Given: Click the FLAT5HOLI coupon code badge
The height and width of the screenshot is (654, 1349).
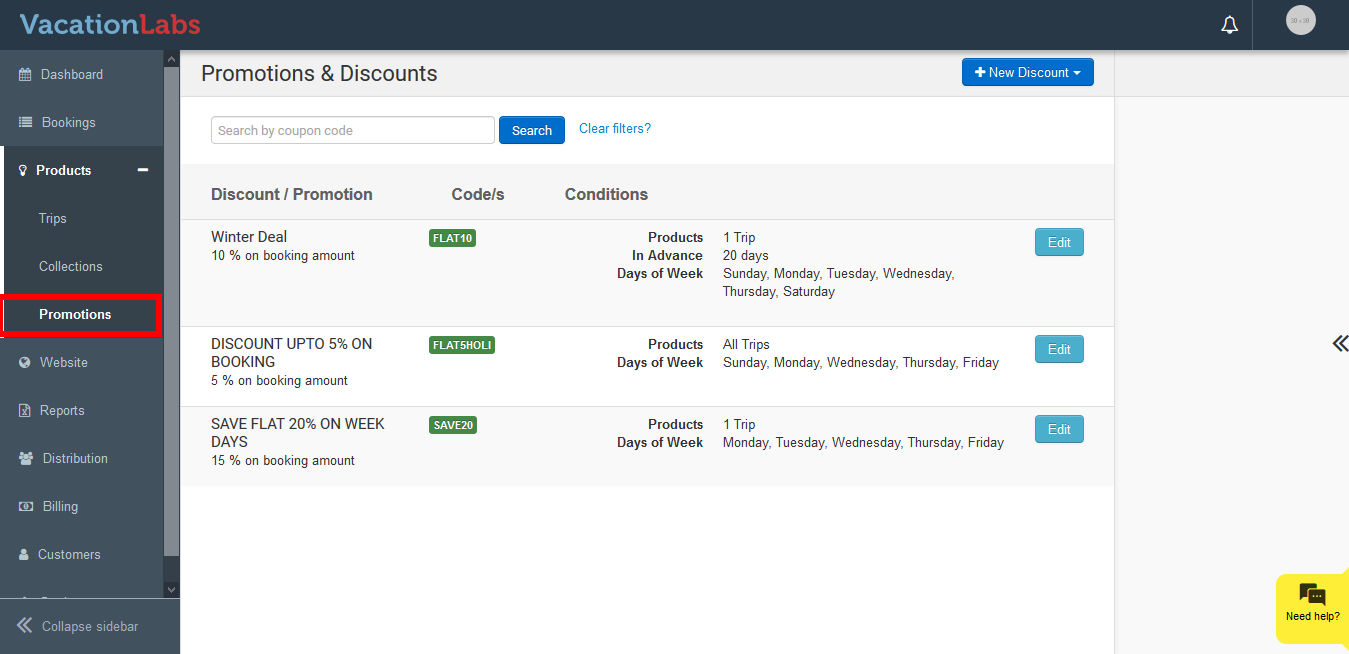Looking at the screenshot, I should 461,345.
